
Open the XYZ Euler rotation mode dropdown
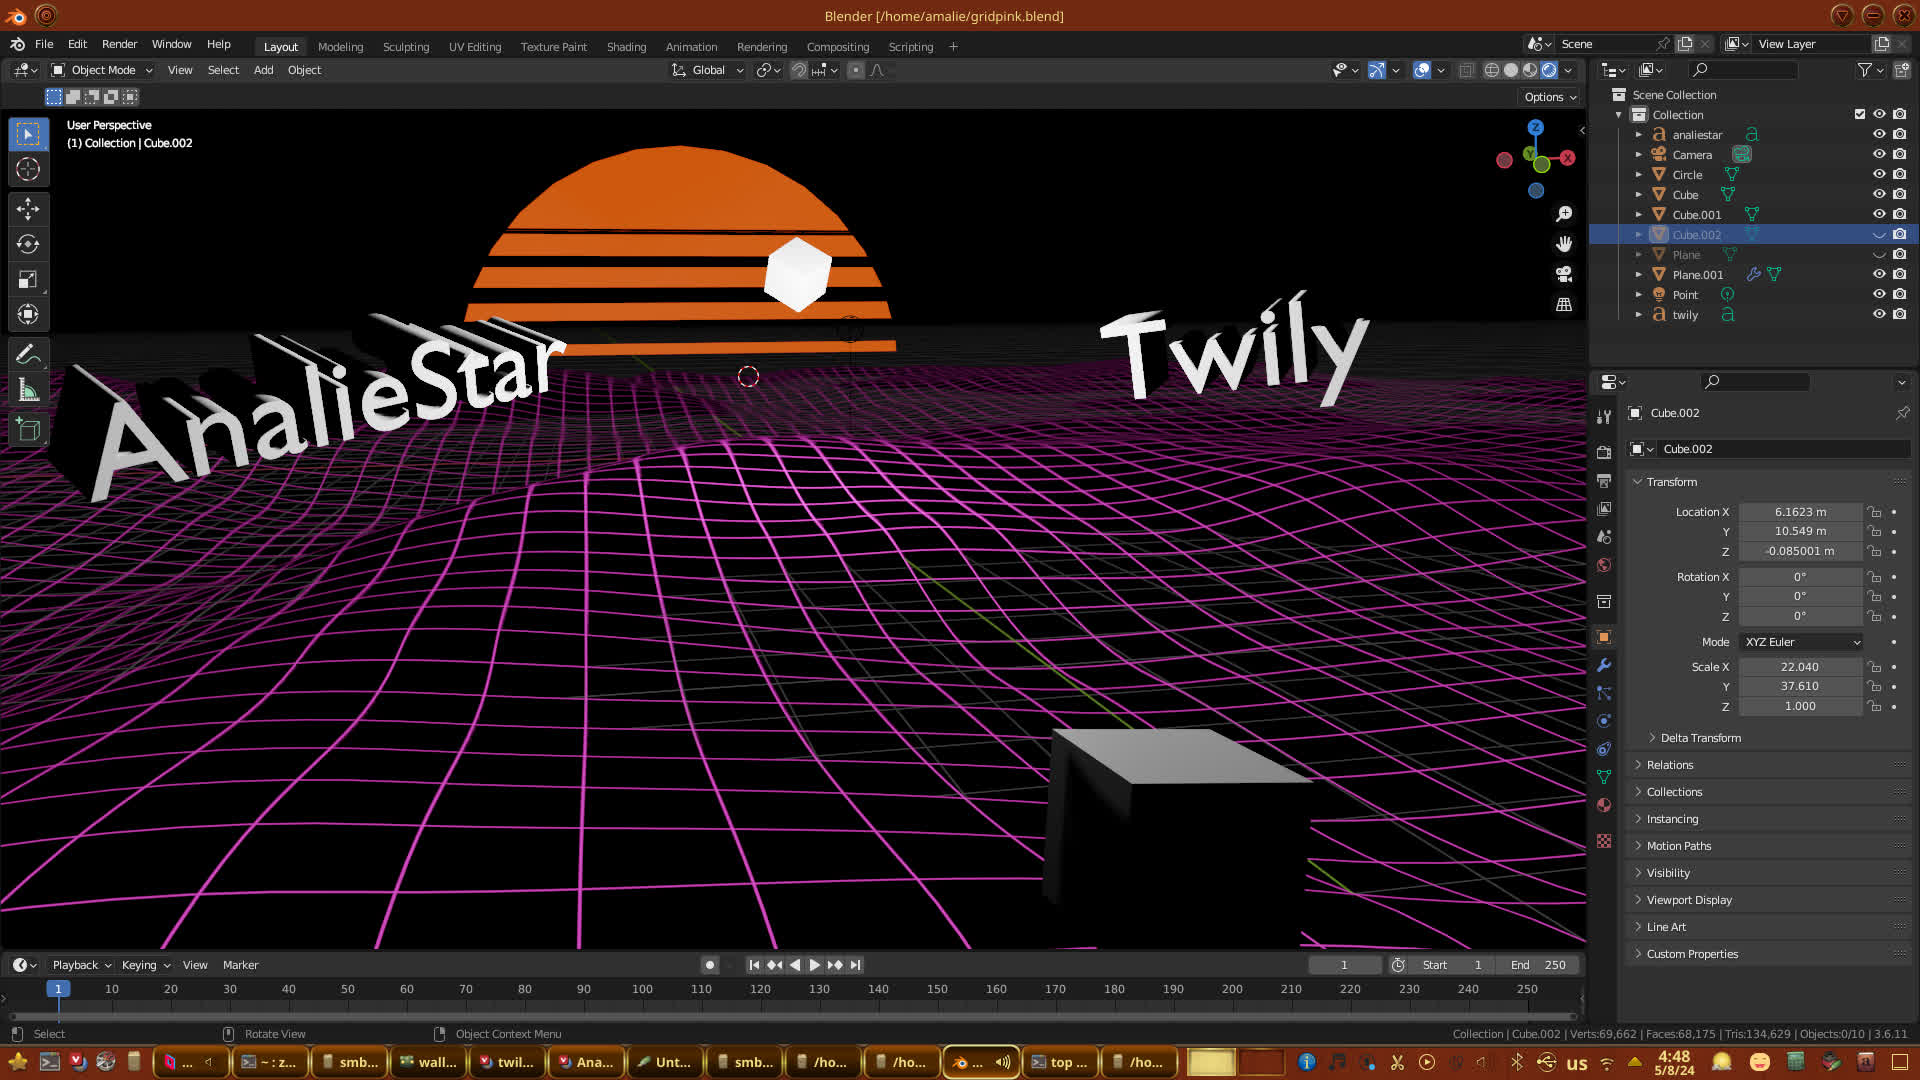[1802, 642]
